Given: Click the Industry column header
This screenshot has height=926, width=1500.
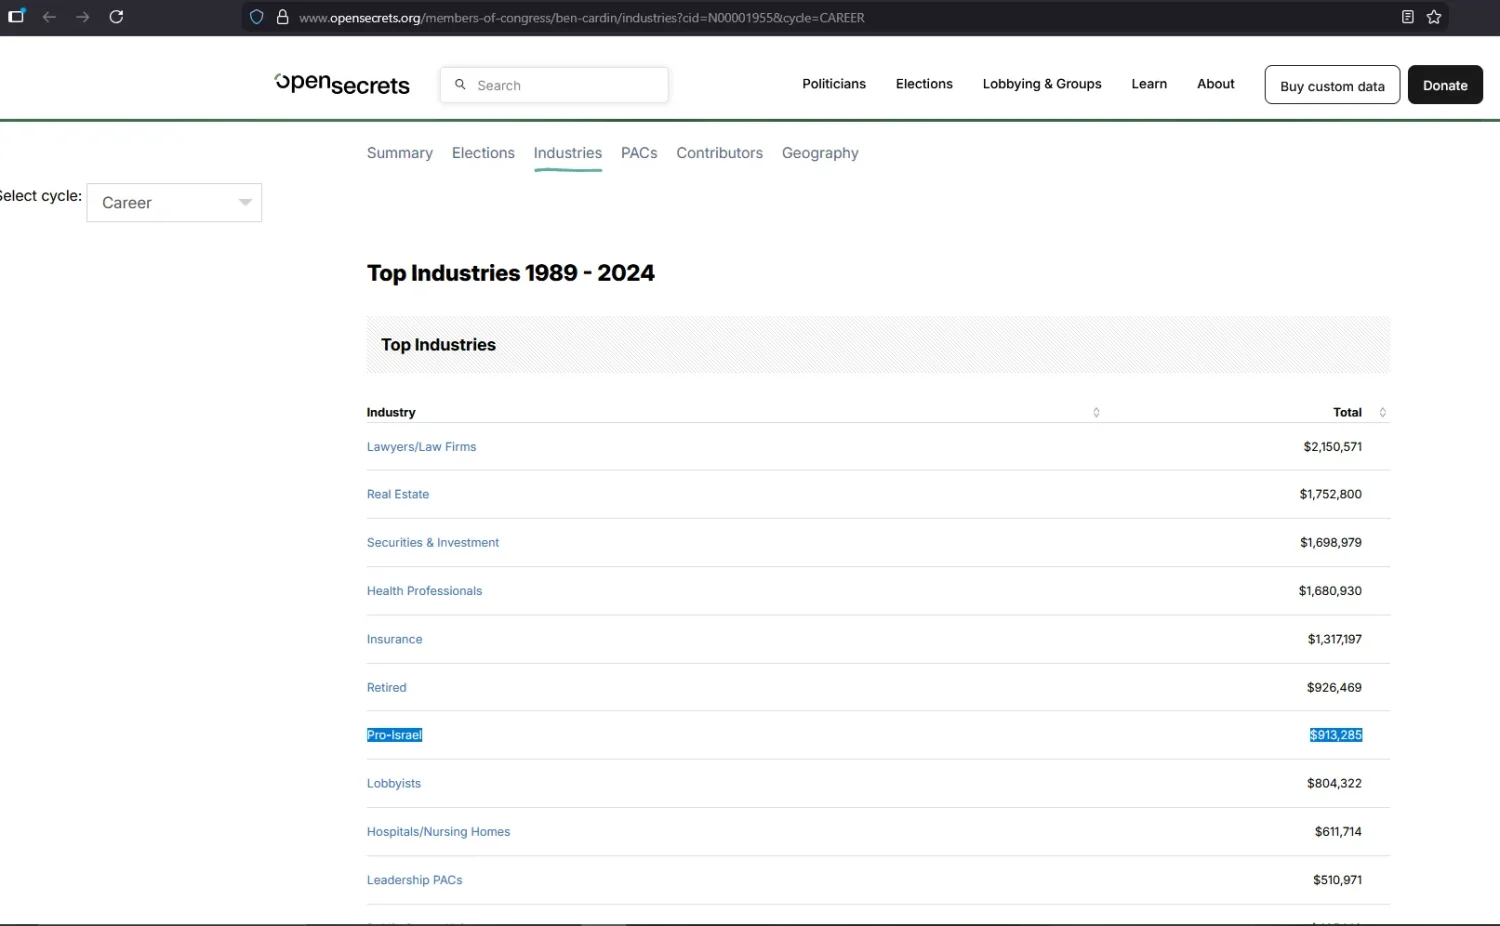Looking at the screenshot, I should [x=391, y=412].
